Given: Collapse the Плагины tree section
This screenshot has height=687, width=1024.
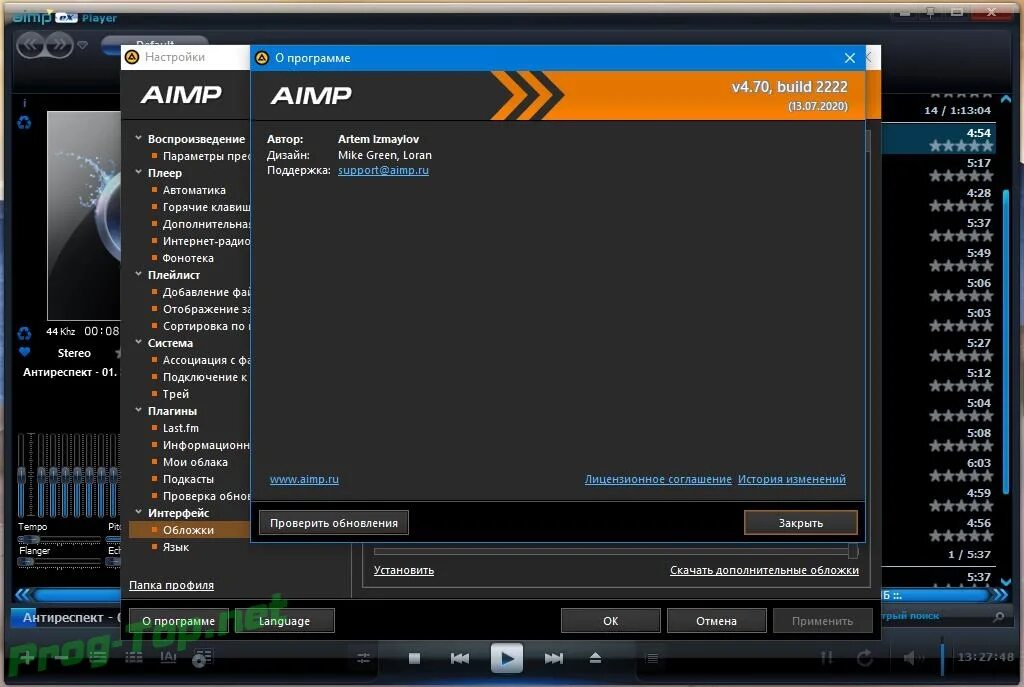Looking at the screenshot, I should (x=138, y=410).
